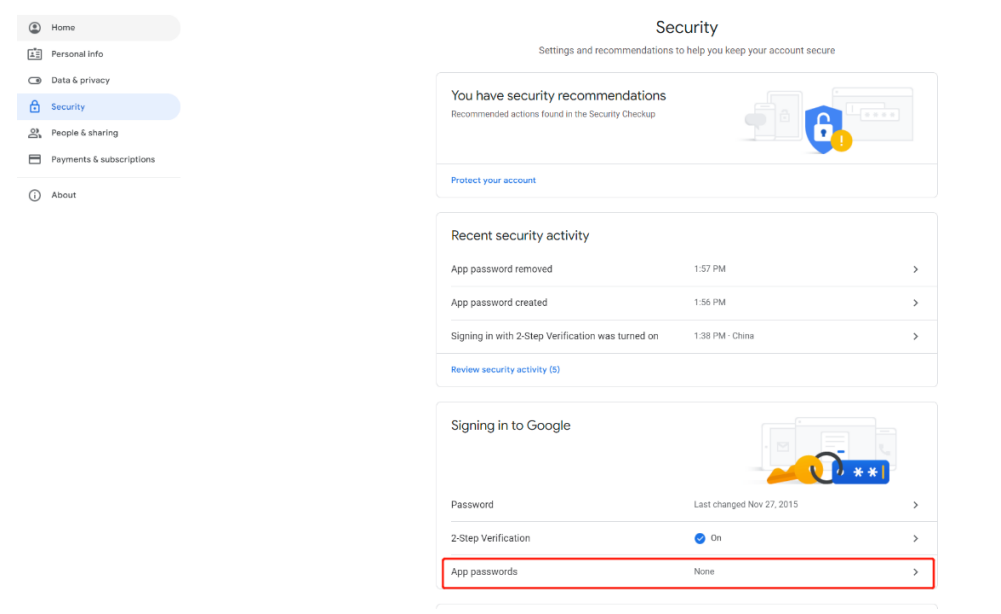Click the Settings and recommendations subtitle text
Image resolution: width=1001 pixels, height=614 pixels.
687,50
